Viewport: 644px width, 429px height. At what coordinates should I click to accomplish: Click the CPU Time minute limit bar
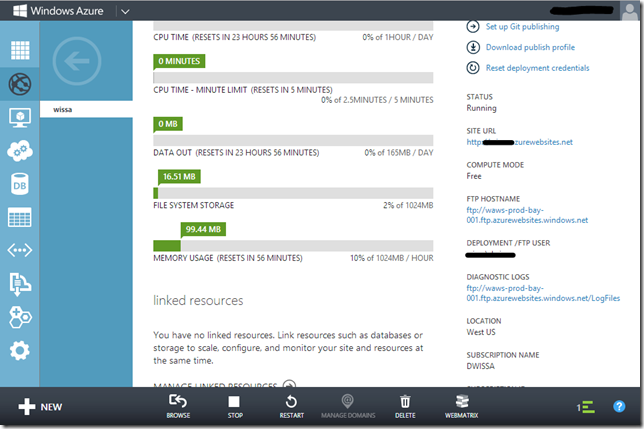pyautogui.click(x=293, y=78)
